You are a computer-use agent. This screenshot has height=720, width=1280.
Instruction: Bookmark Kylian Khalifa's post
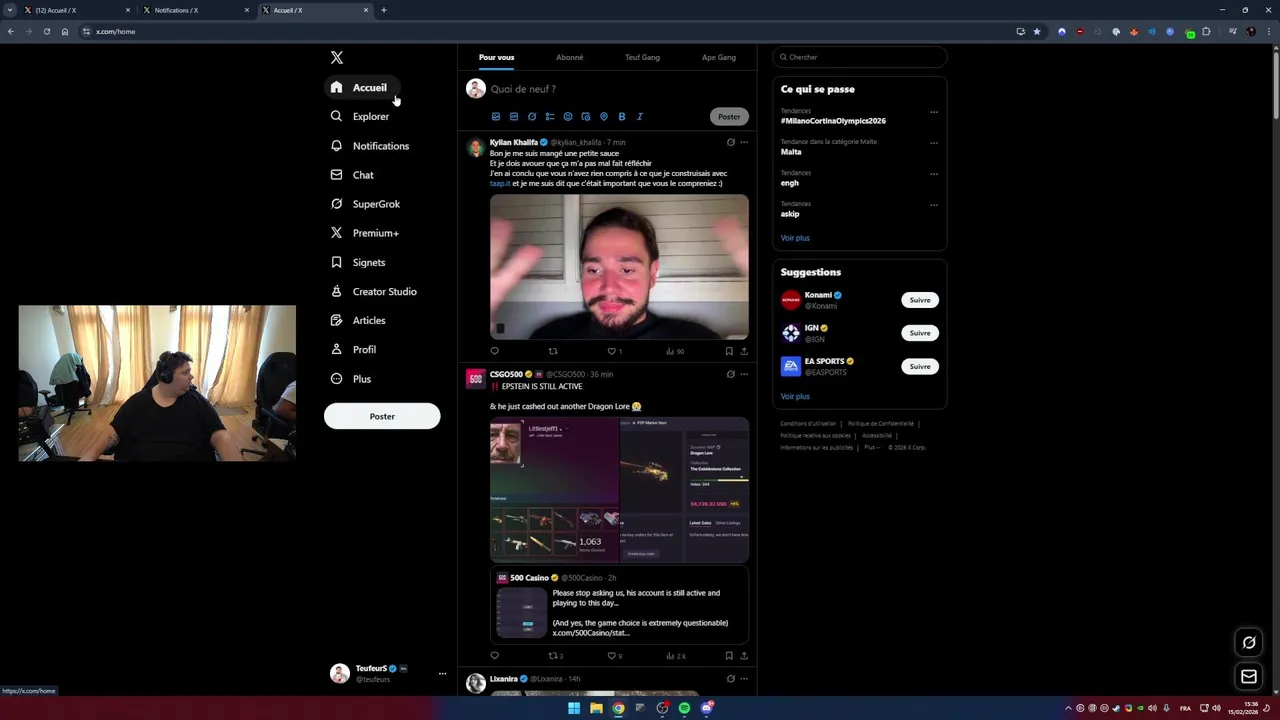pos(729,351)
